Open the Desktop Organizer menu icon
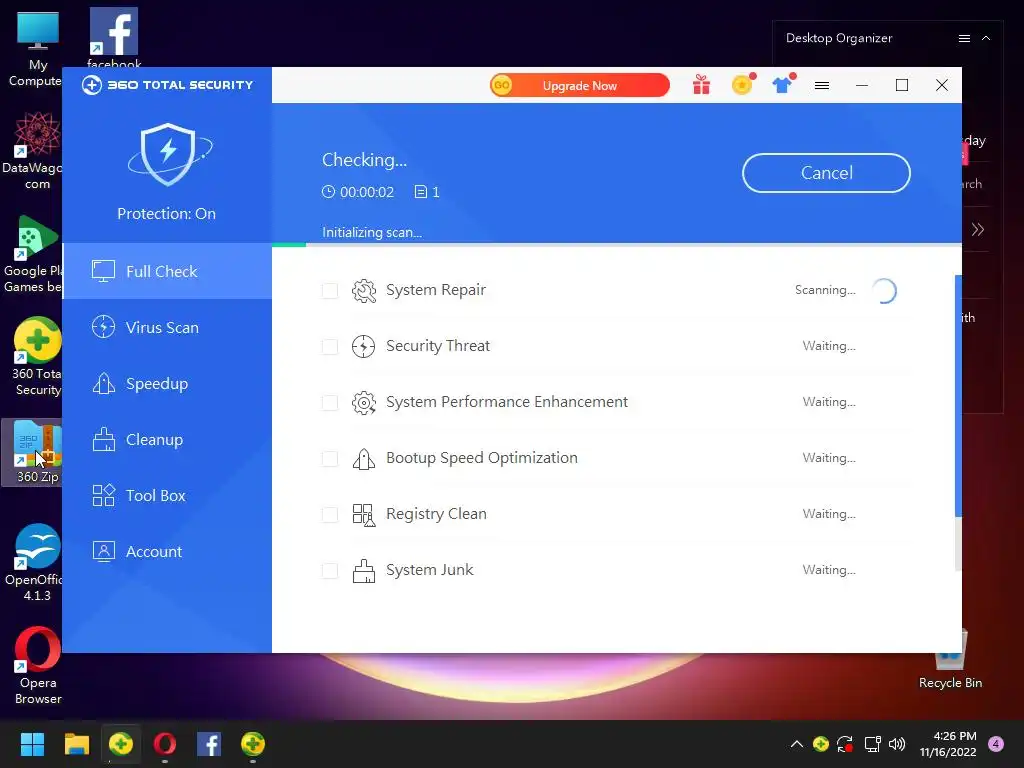Viewport: 1024px width, 768px height. coord(964,39)
